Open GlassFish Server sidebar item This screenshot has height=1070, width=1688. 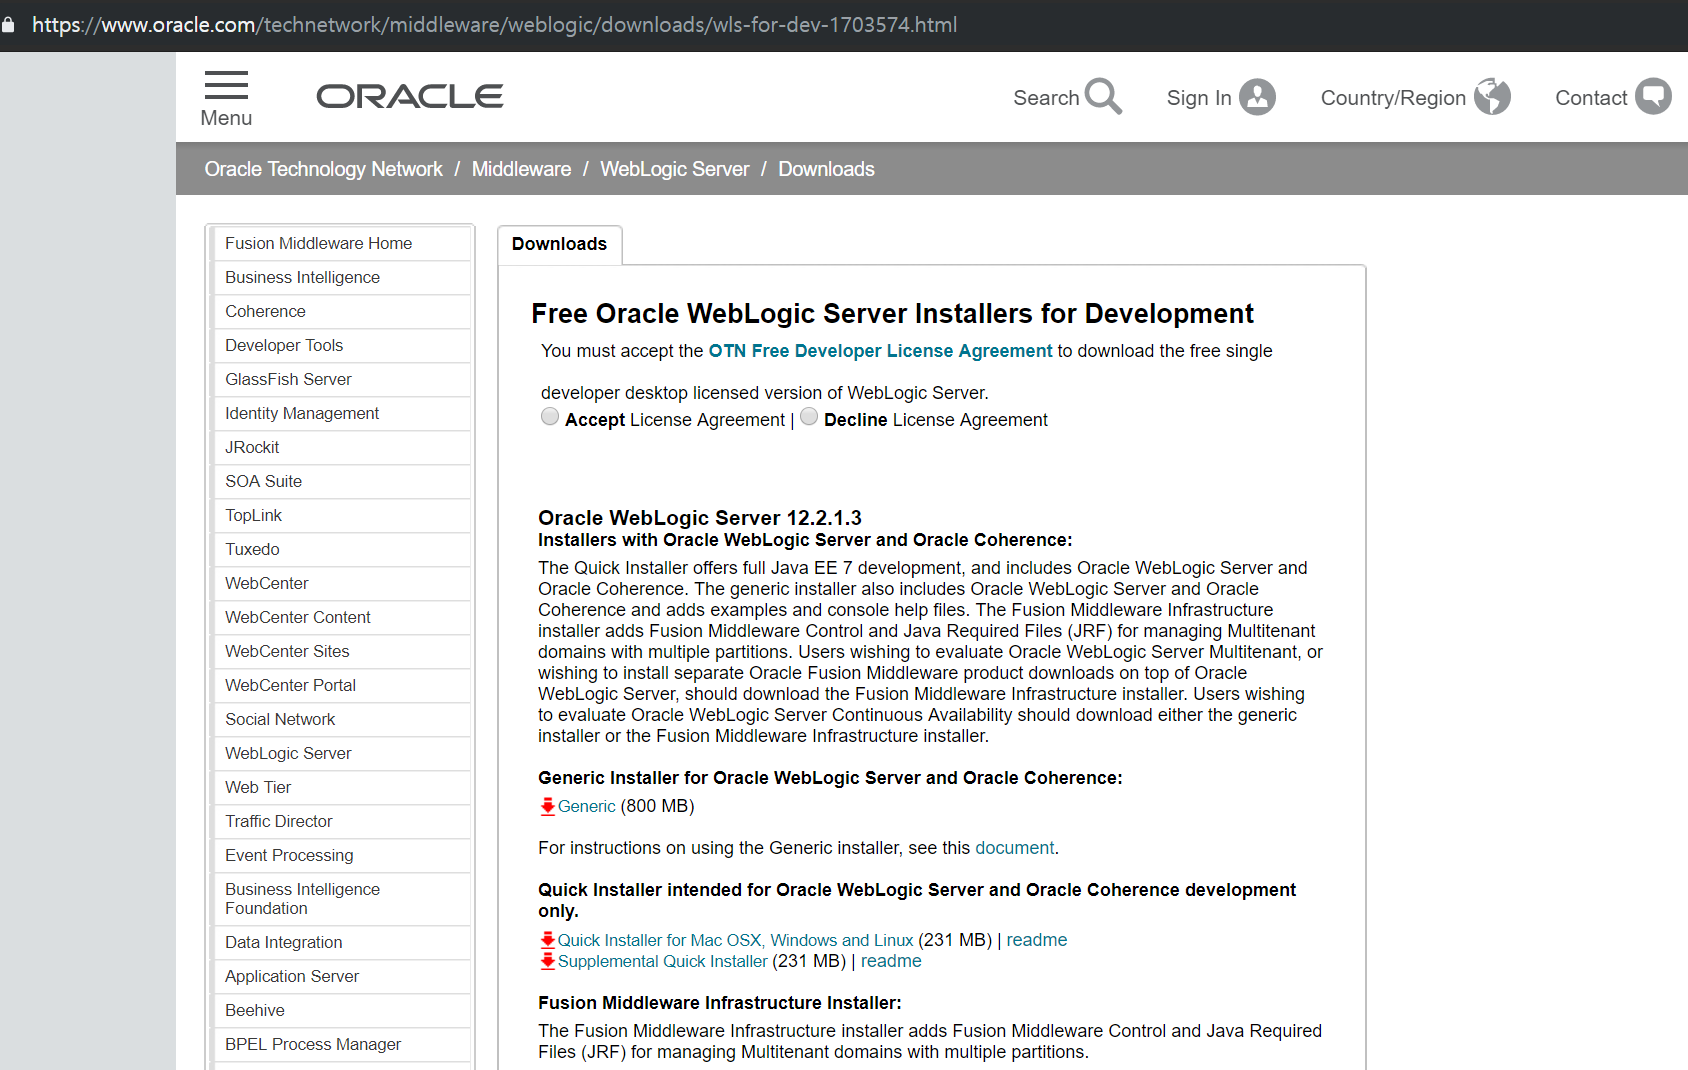click(x=341, y=379)
